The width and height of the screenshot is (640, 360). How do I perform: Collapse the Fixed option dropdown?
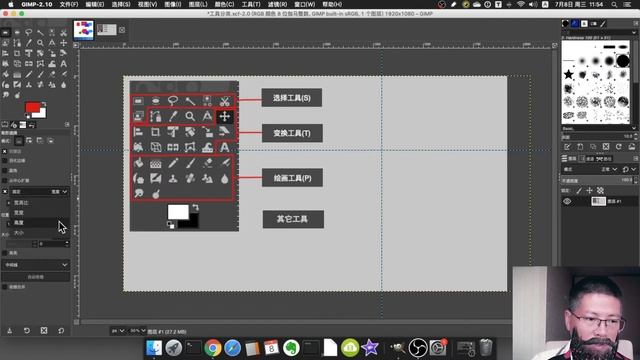(x=39, y=191)
